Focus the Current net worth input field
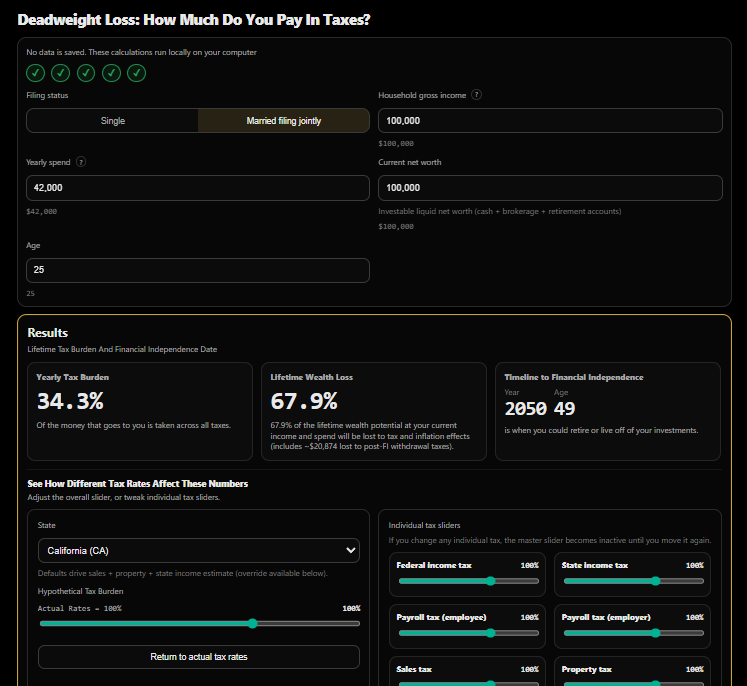 (x=550, y=188)
